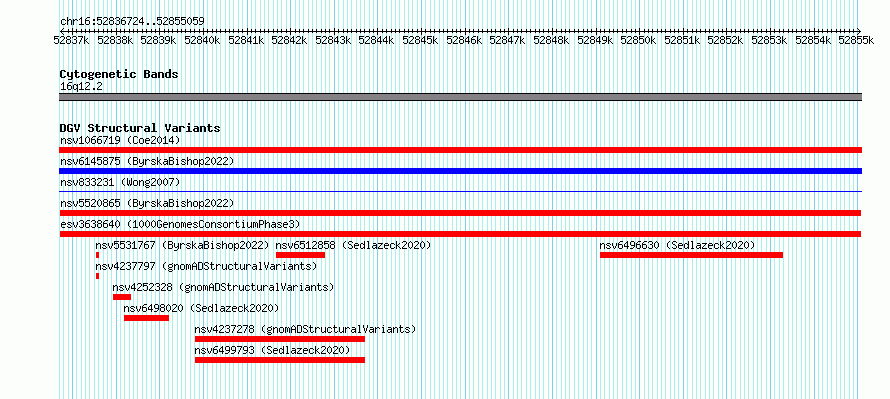Click the Cytogenetic Bands track title
This screenshot has height=399, width=890.
tap(119, 74)
